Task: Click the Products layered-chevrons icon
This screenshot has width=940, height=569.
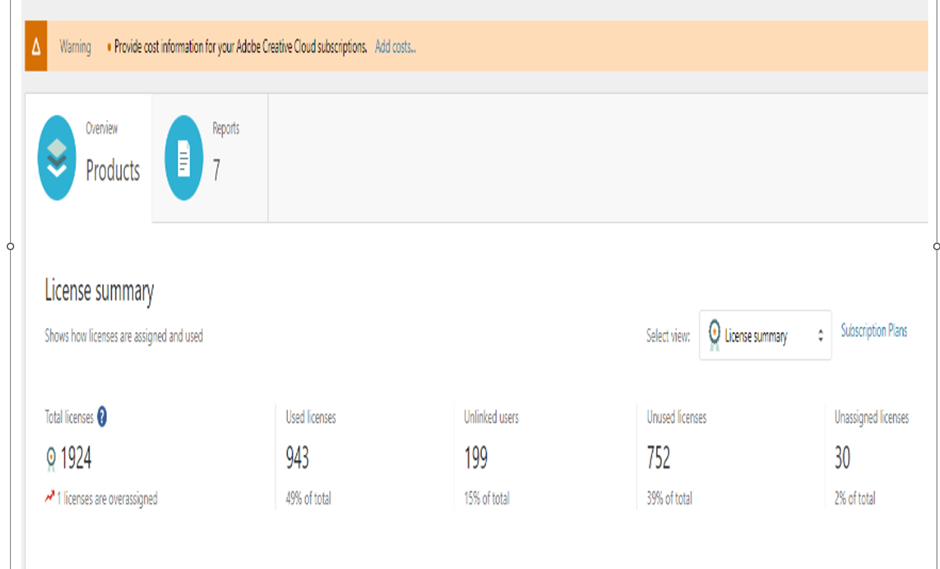Action: coord(57,158)
